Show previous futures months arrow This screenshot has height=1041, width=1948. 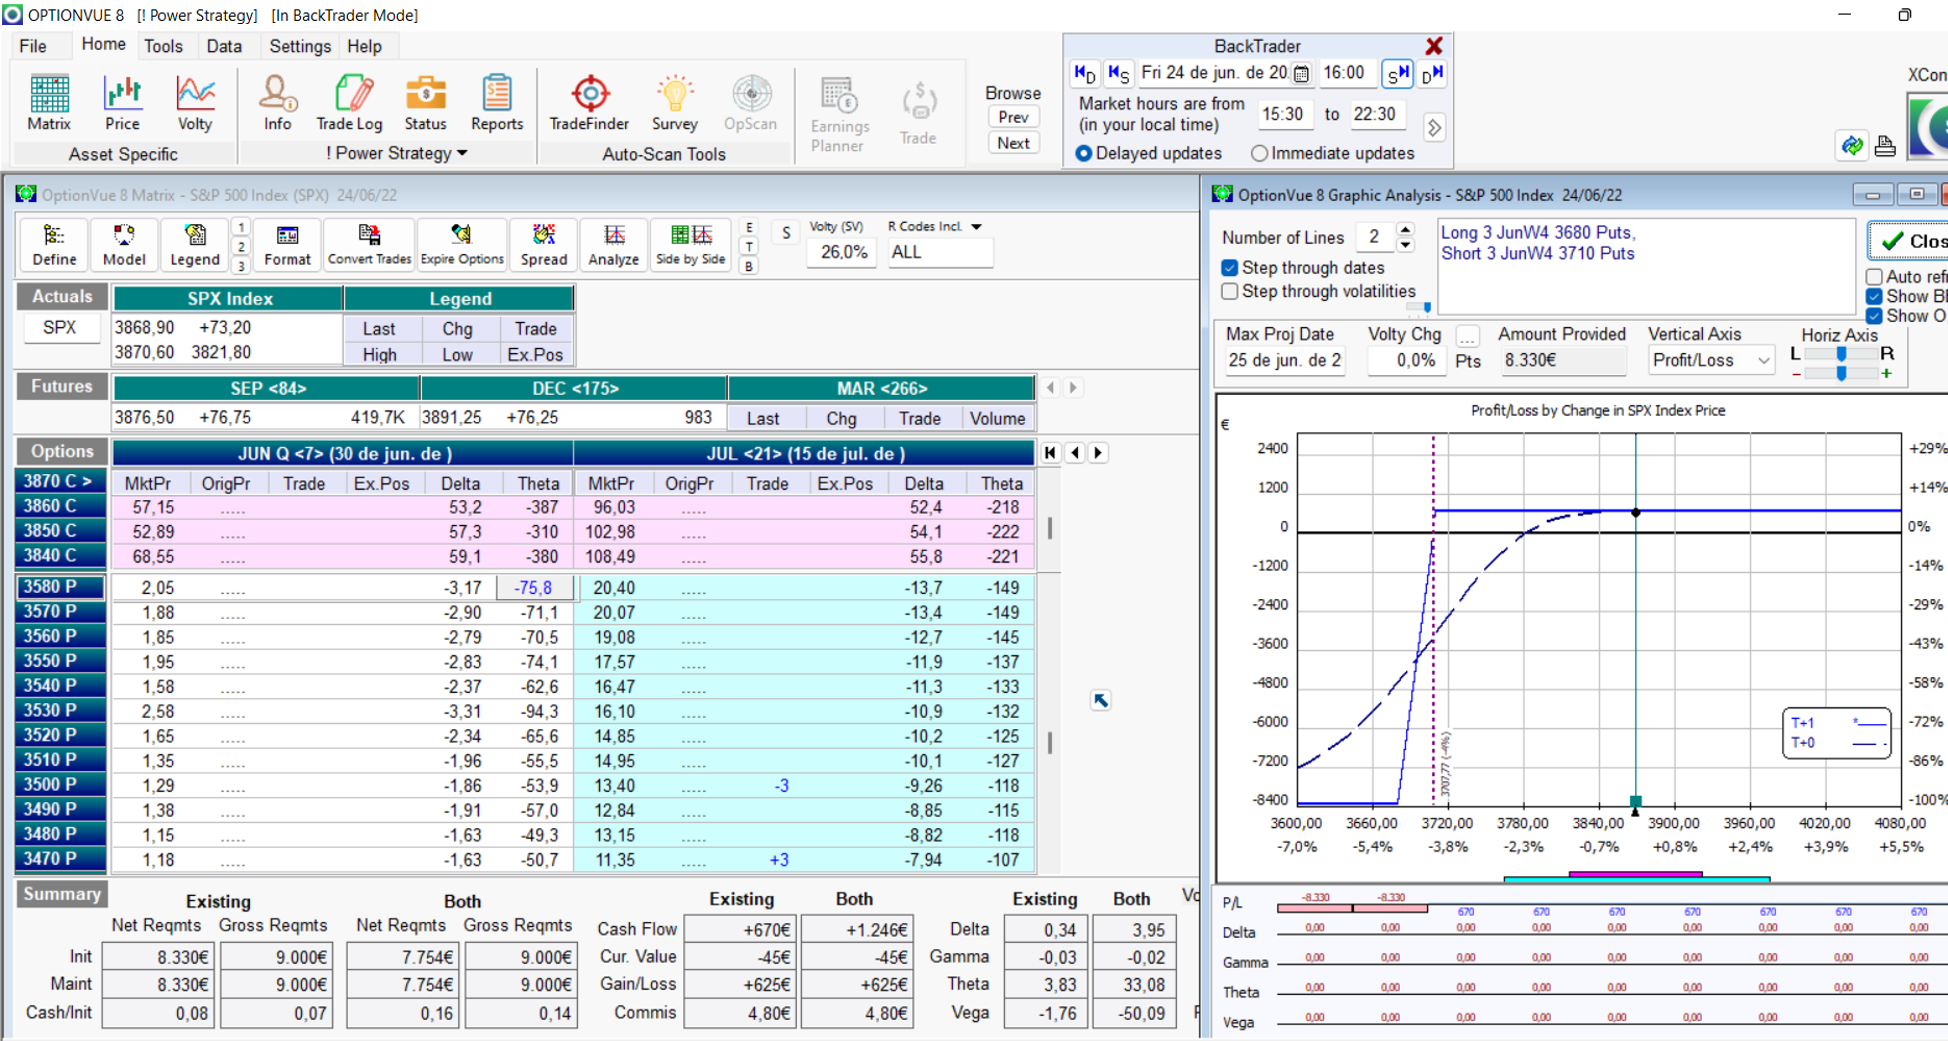1051,388
